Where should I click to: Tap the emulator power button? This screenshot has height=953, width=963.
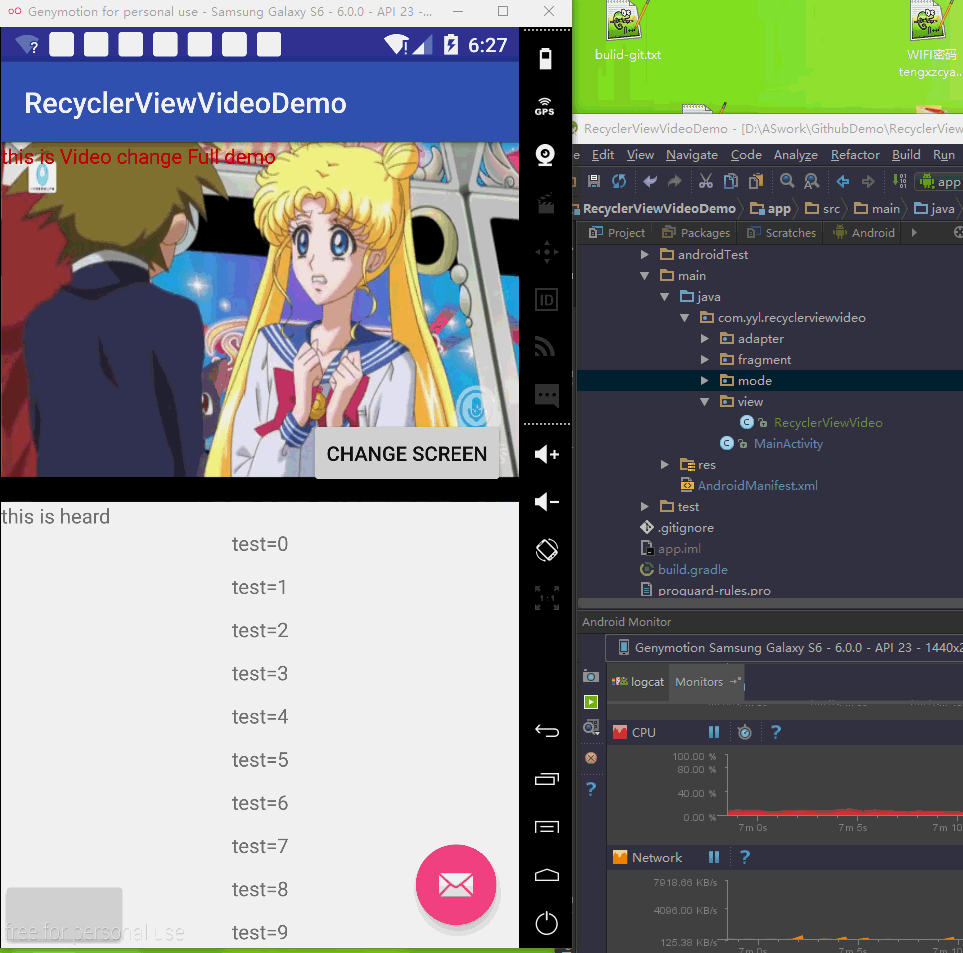(x=547, y=922)
